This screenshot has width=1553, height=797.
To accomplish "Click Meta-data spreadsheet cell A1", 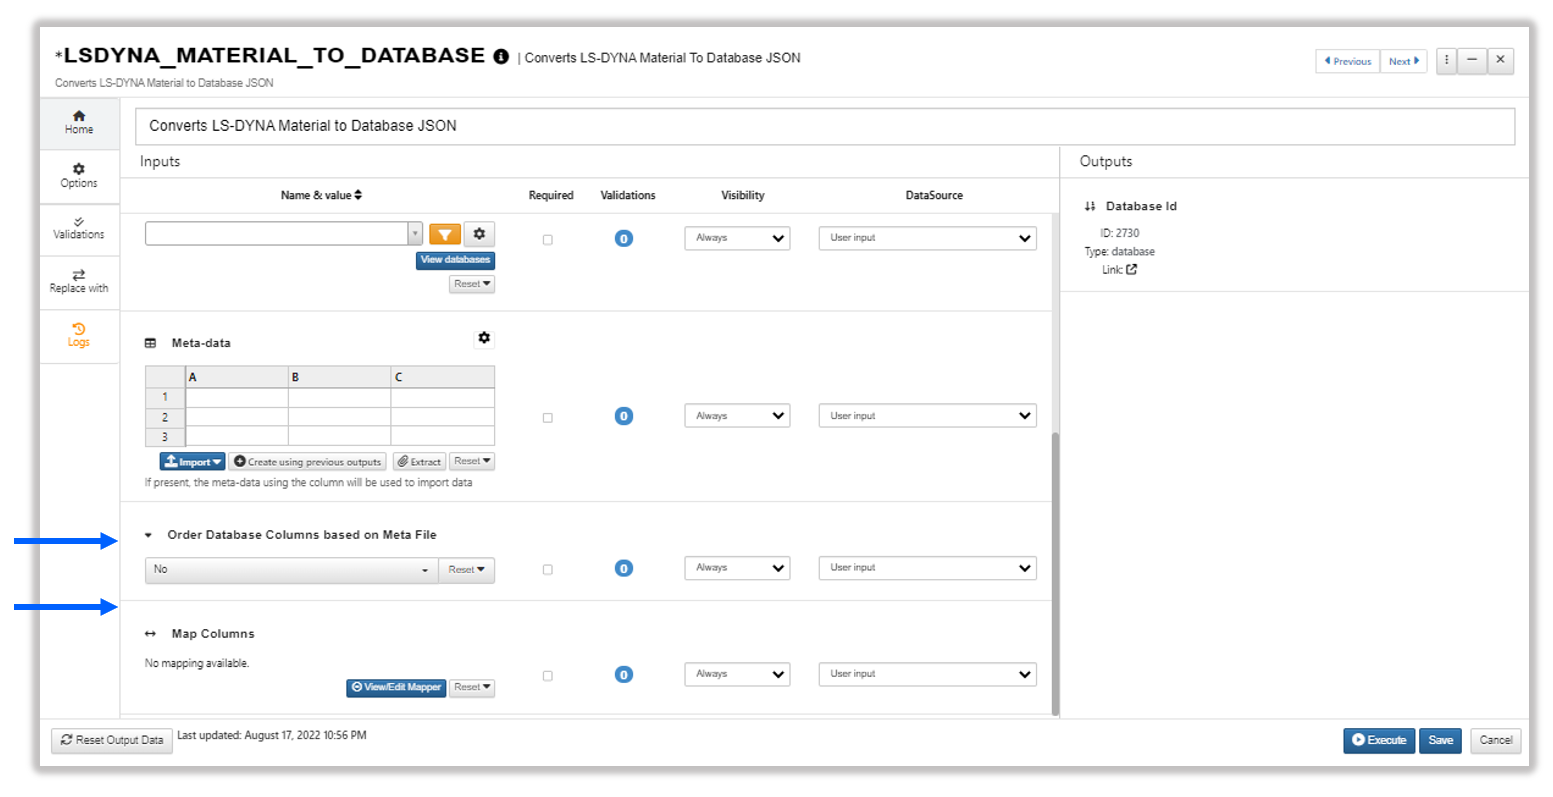I will [x=237, y=397].
